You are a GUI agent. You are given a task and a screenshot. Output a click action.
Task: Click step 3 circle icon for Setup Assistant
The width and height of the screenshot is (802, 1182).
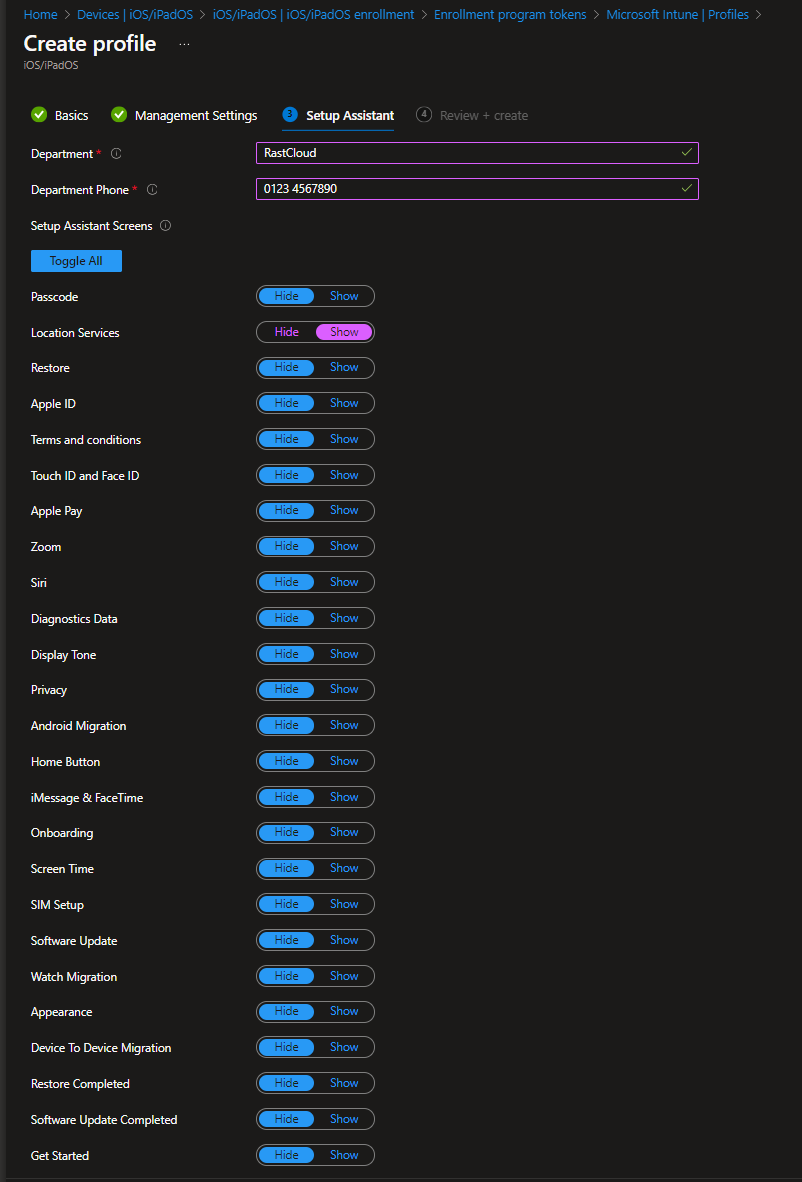click(290, 115)
